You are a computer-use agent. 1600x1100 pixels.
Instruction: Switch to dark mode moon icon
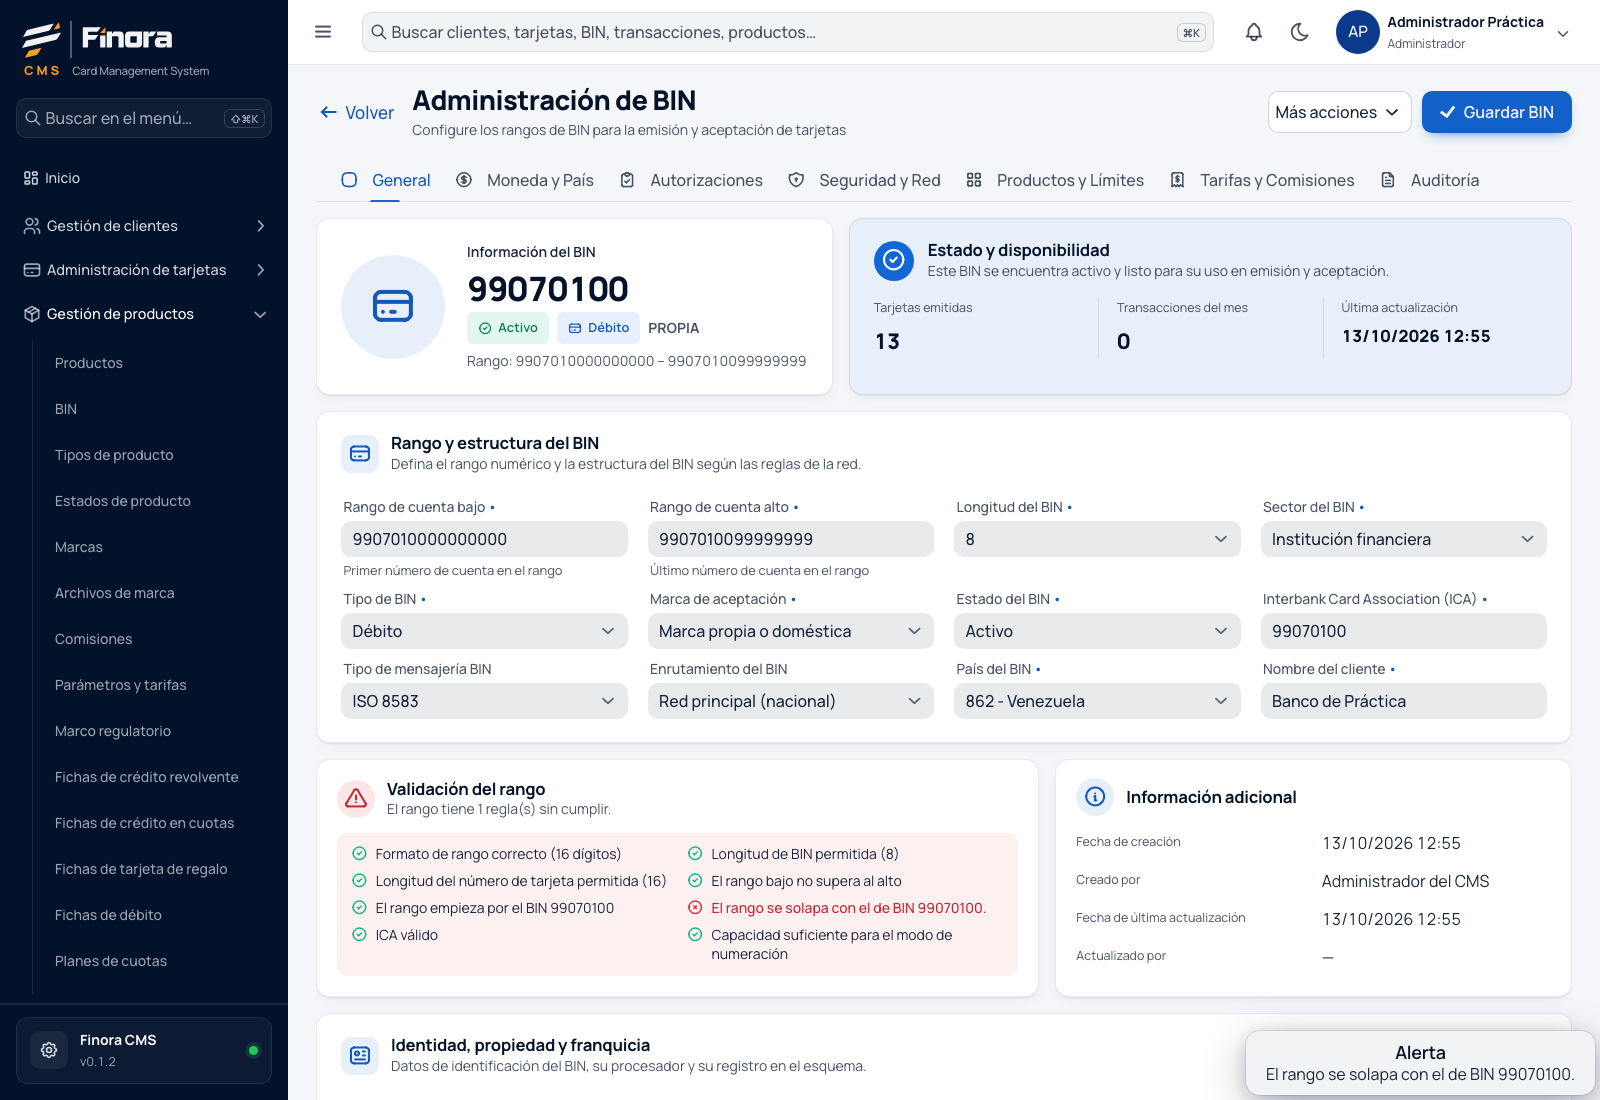click(1300, 32)
